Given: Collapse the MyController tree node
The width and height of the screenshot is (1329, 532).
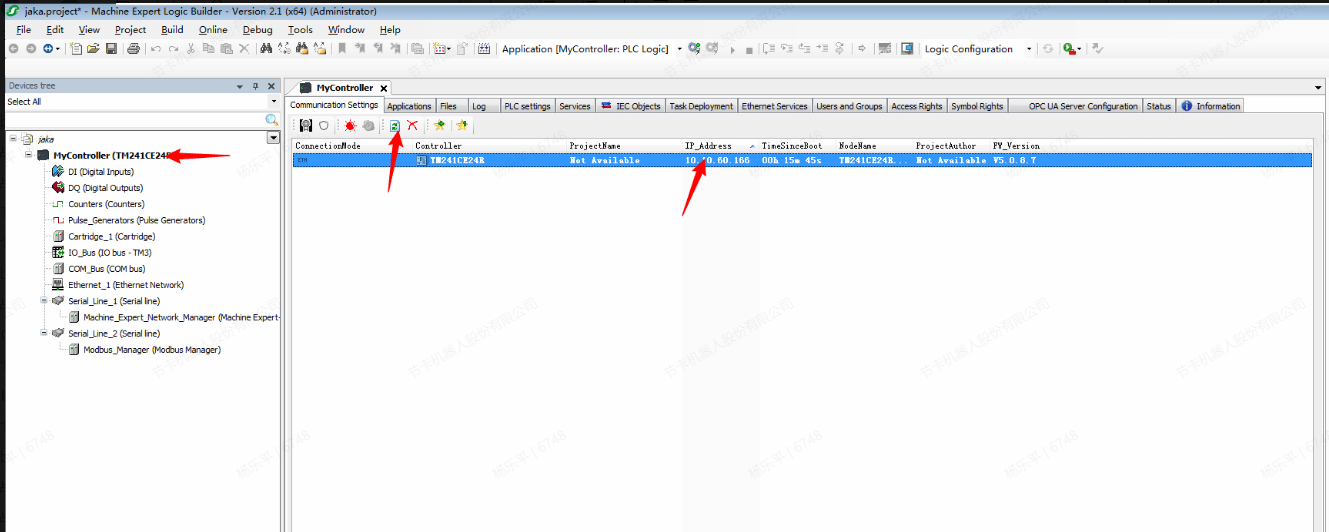Looking at the screenshot, I should pos(29,156).
